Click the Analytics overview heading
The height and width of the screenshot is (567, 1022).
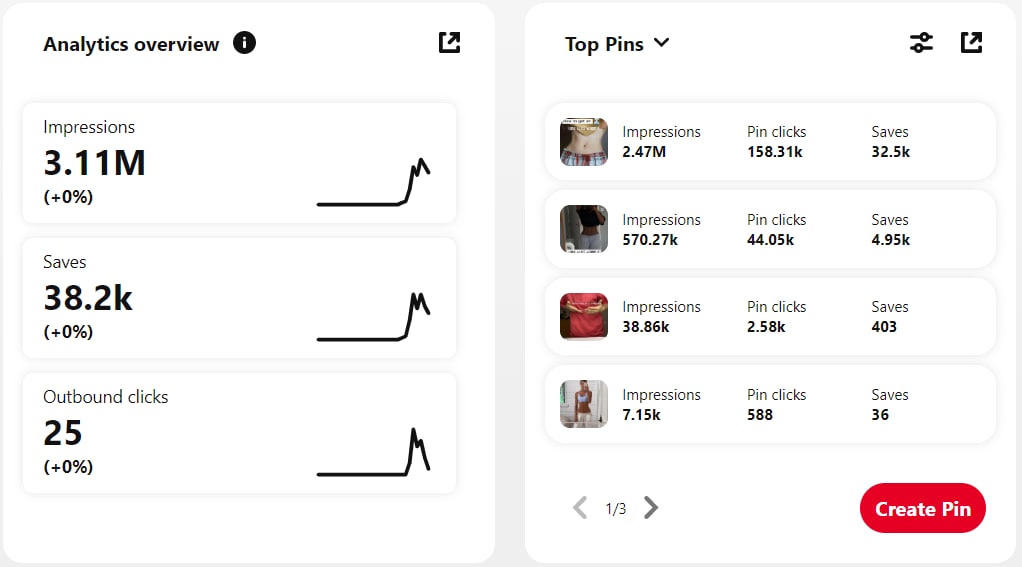(131, 44)
